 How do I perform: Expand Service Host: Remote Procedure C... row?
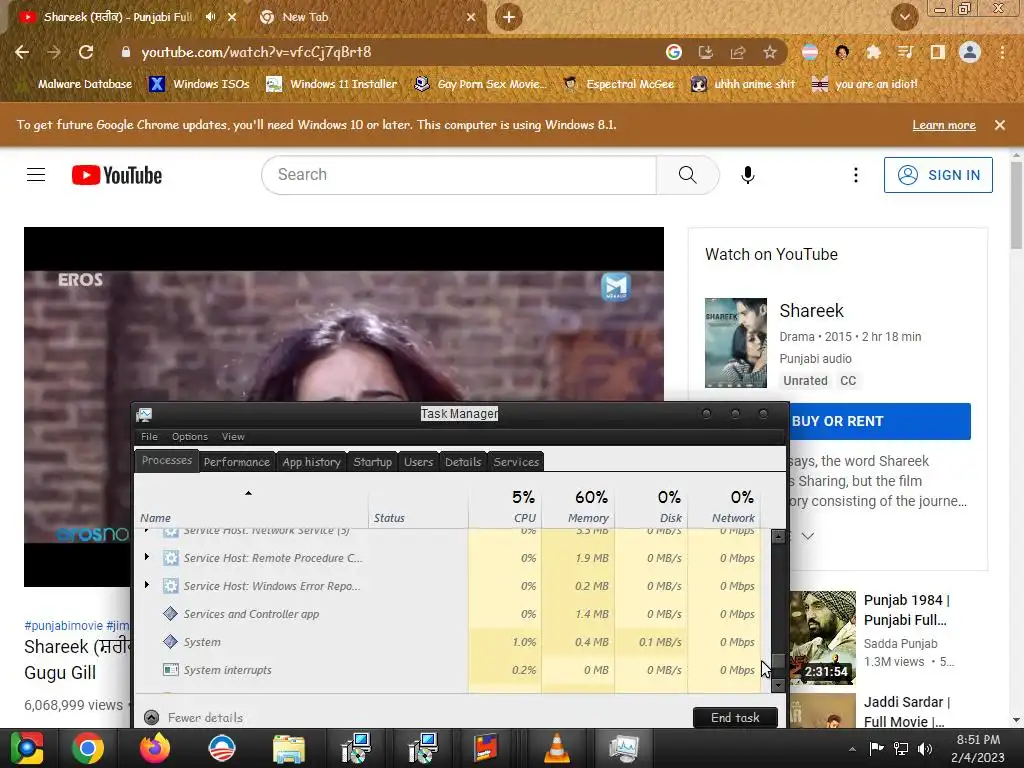(x=147, y=557)
